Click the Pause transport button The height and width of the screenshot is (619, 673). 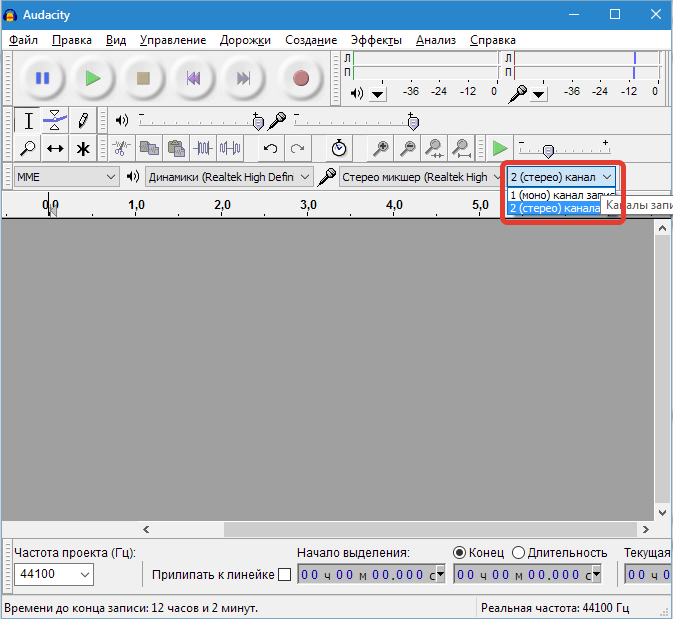pos(42,78)
